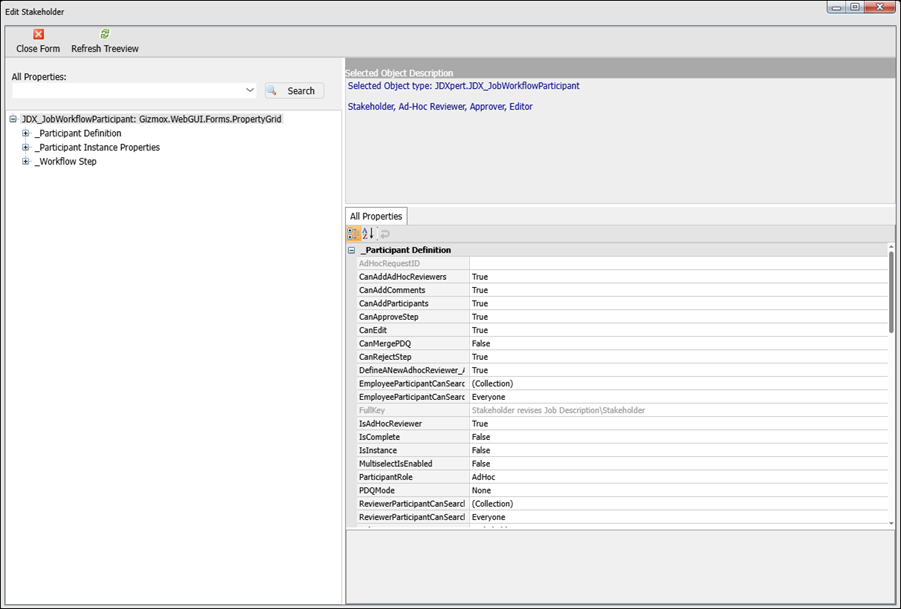The image size is (901, 609).
Task: Click the Refresh Treeview green arrows icon
Action: click(105, 35)
